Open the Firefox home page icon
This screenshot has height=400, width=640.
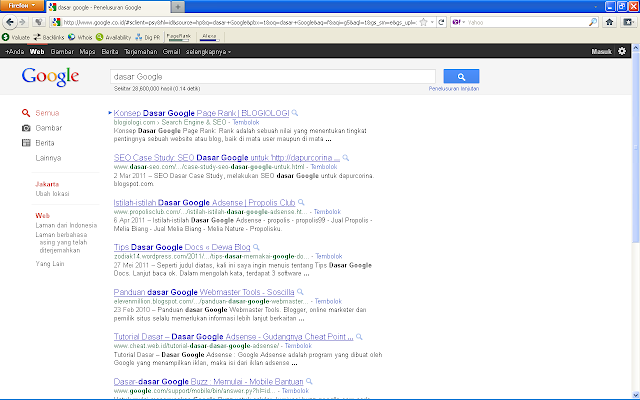[609, 22]
